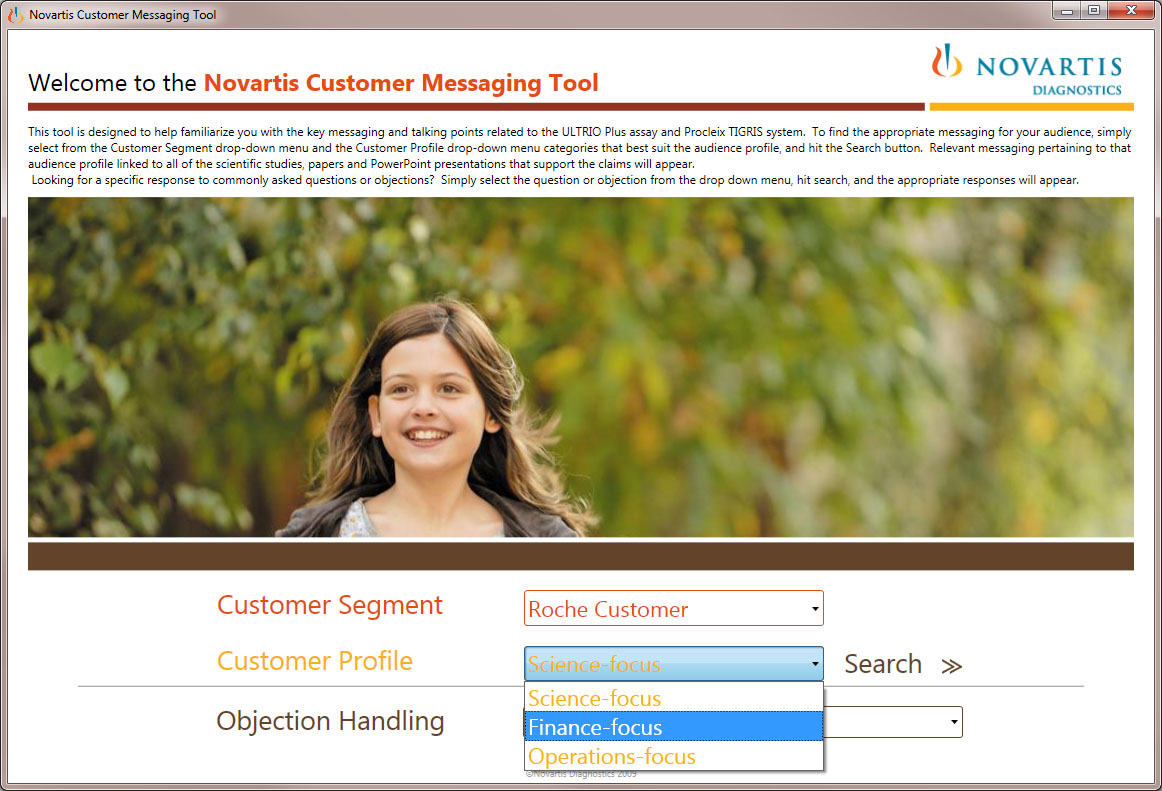Click the Customer Profile label

(314, 661)
